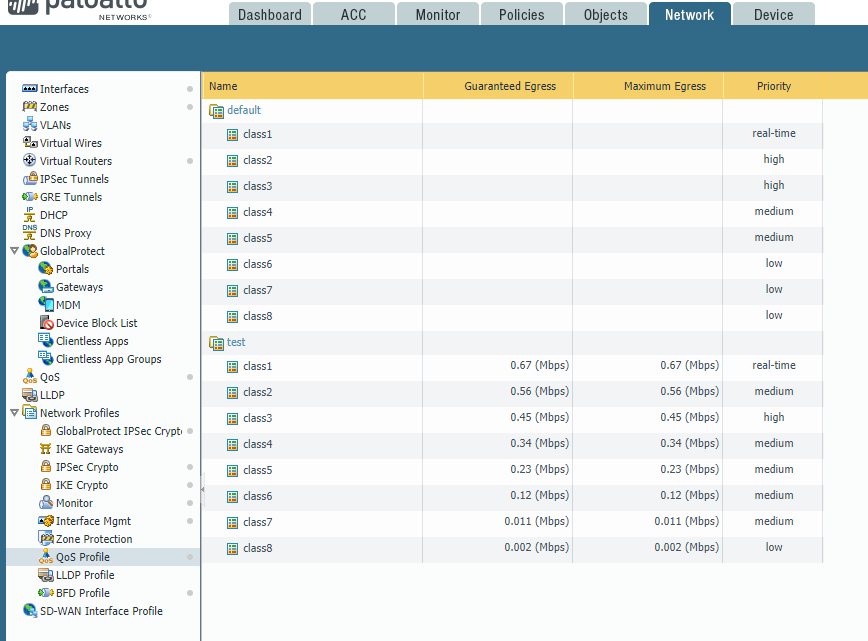Click the QoS sidebar icon
This screenshot has width=868, height=641.
pyautogui.click(x=30, y=377)
